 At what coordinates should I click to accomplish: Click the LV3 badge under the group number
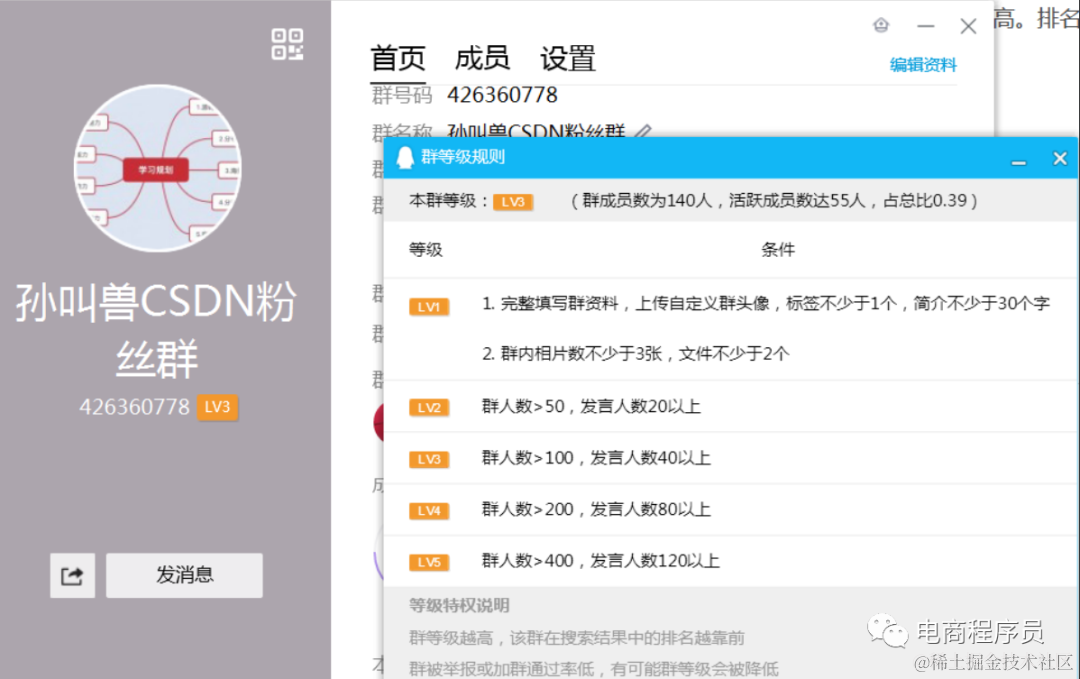(x=218, y=407)
